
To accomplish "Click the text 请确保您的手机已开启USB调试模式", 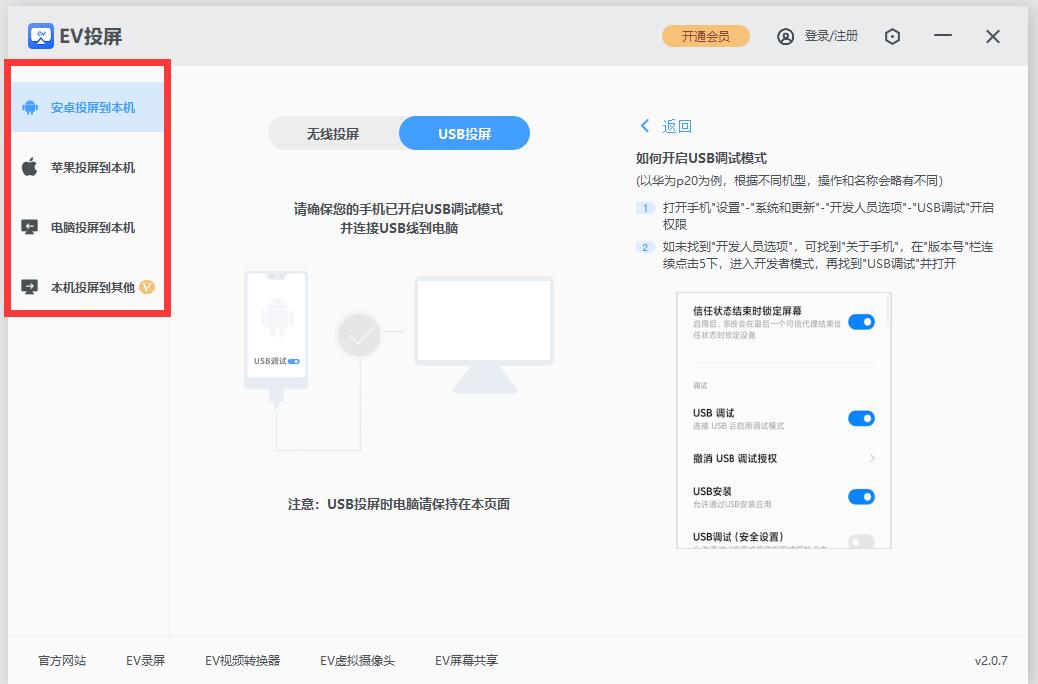I will click(x=399, y=209).
